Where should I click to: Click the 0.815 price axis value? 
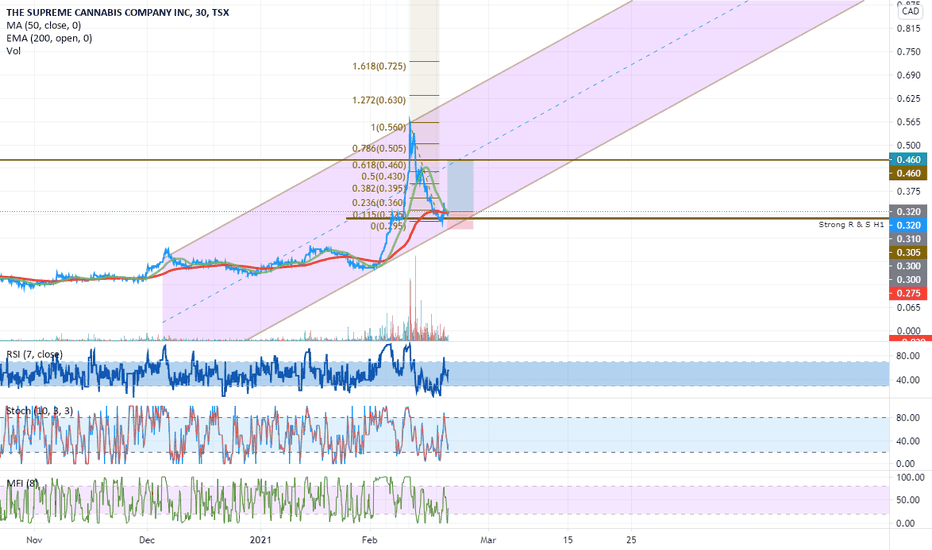tap(908, 29)
